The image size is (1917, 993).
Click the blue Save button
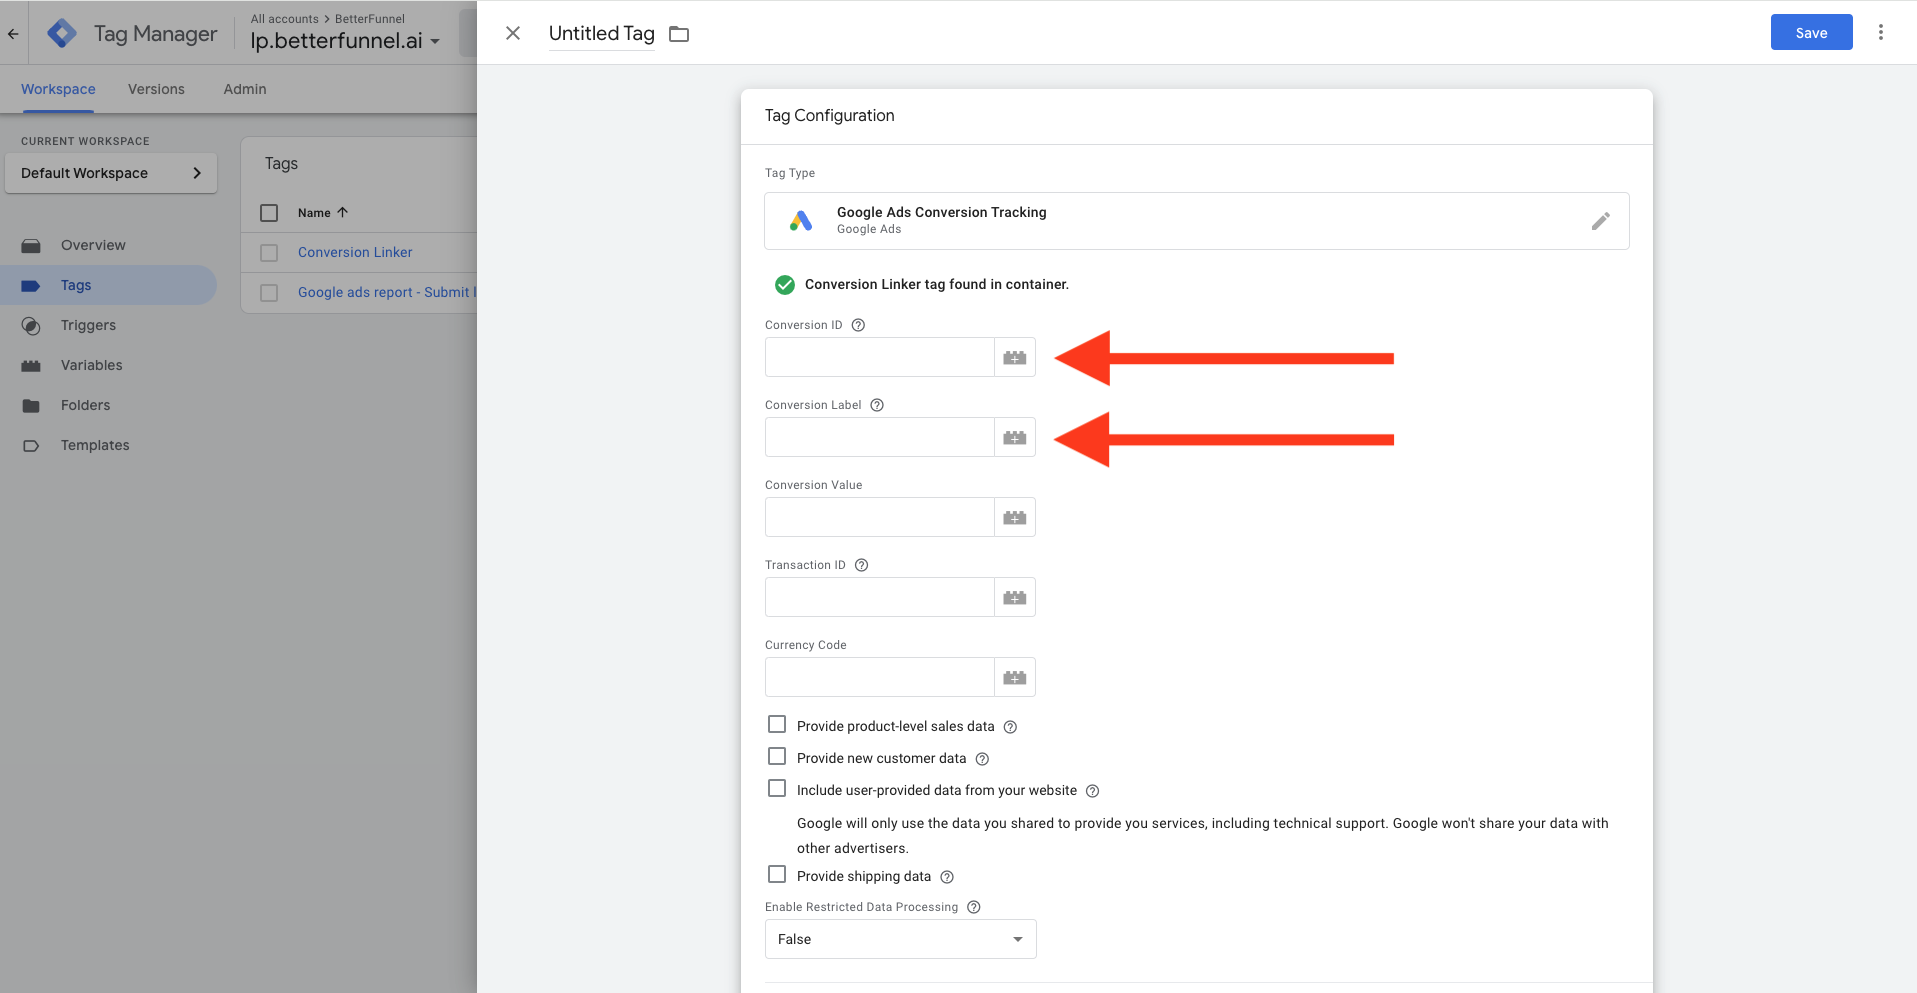tap(1810, 32)
